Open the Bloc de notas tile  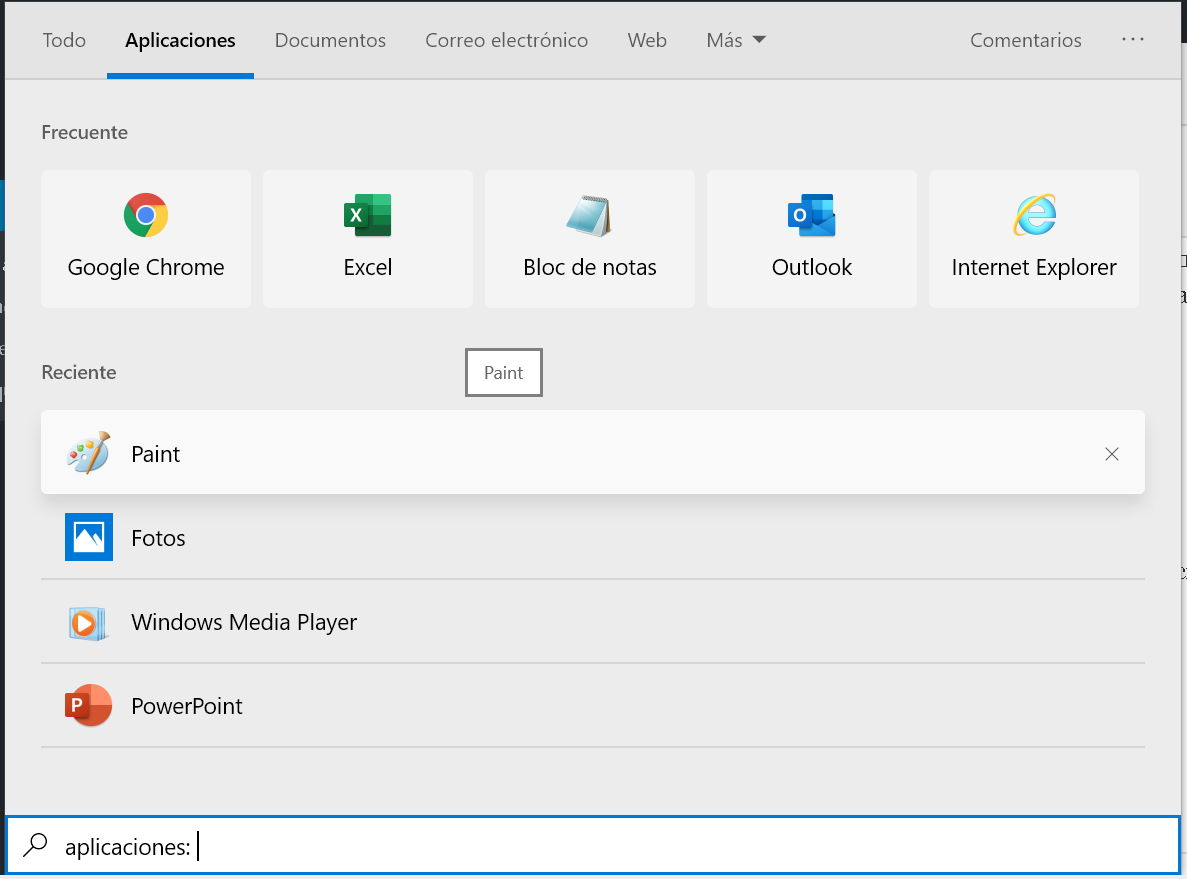[590, 238]
